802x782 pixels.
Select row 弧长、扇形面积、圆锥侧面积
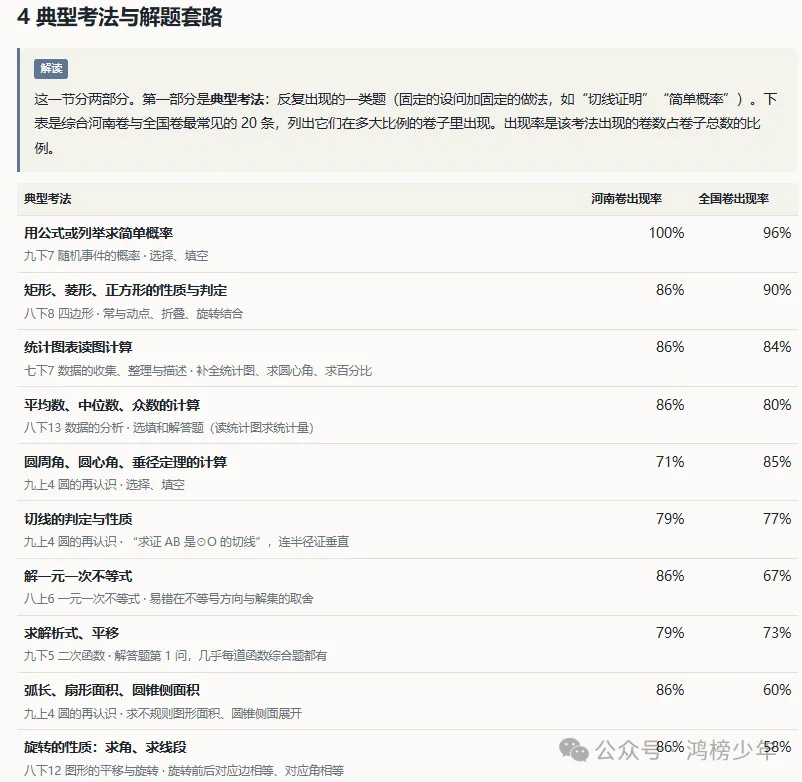coord(407,702)
